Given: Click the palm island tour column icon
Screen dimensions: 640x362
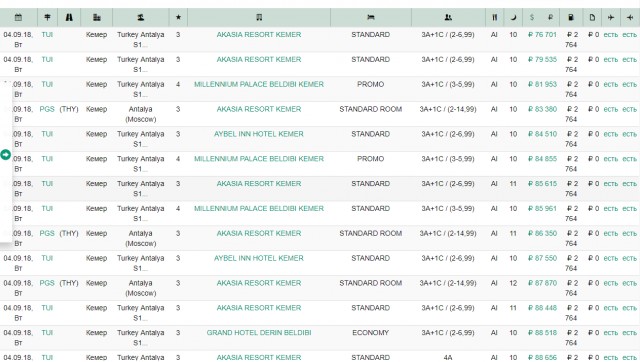Looking at the screenshot, I should click(x=140, y=17).
